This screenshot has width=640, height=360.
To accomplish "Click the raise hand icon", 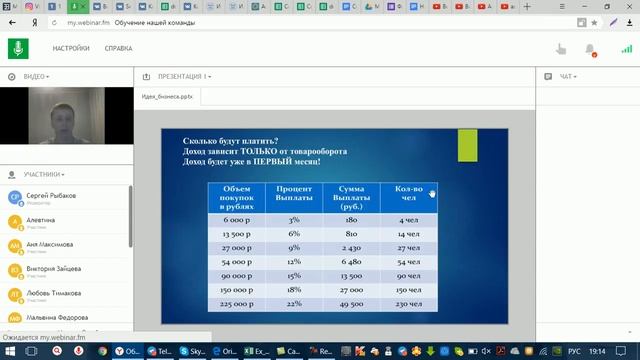I will 561,49.
